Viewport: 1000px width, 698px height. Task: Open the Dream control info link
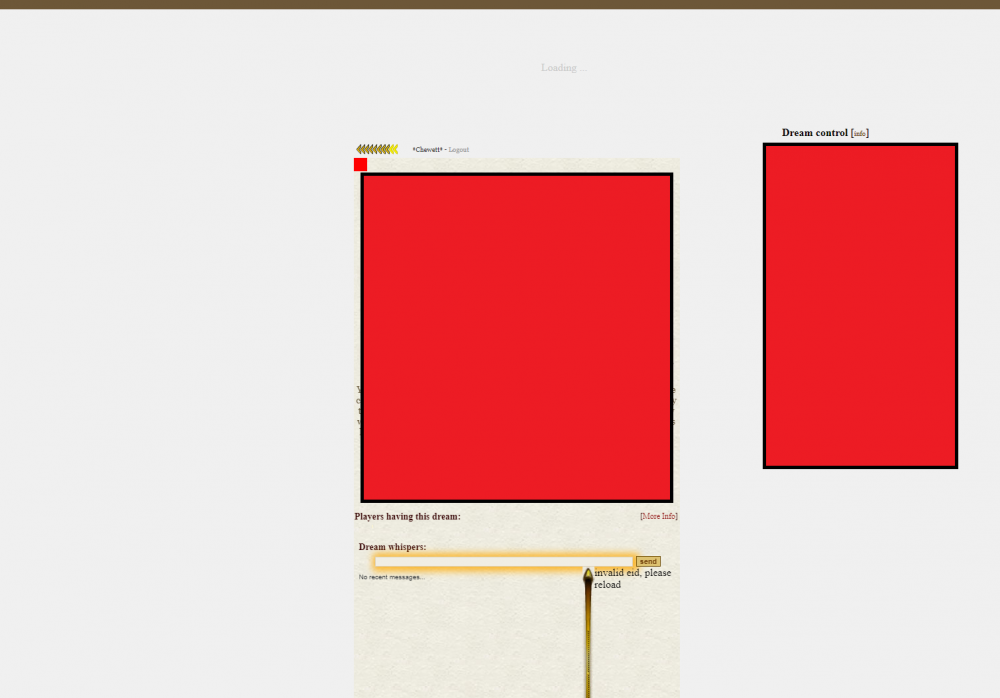pos(860,133)
